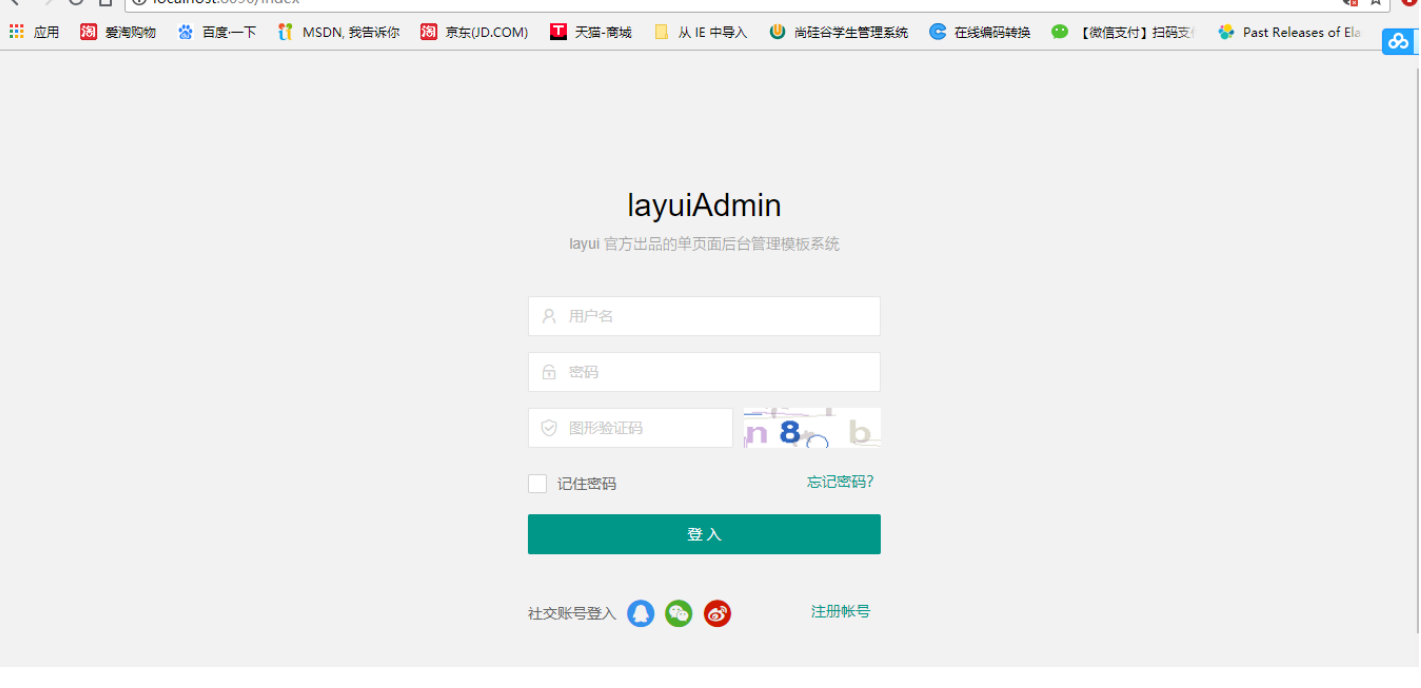Click the 社交账号登入 label
Viewport: 1421px width, 688px height.
[x=572, y=614]
